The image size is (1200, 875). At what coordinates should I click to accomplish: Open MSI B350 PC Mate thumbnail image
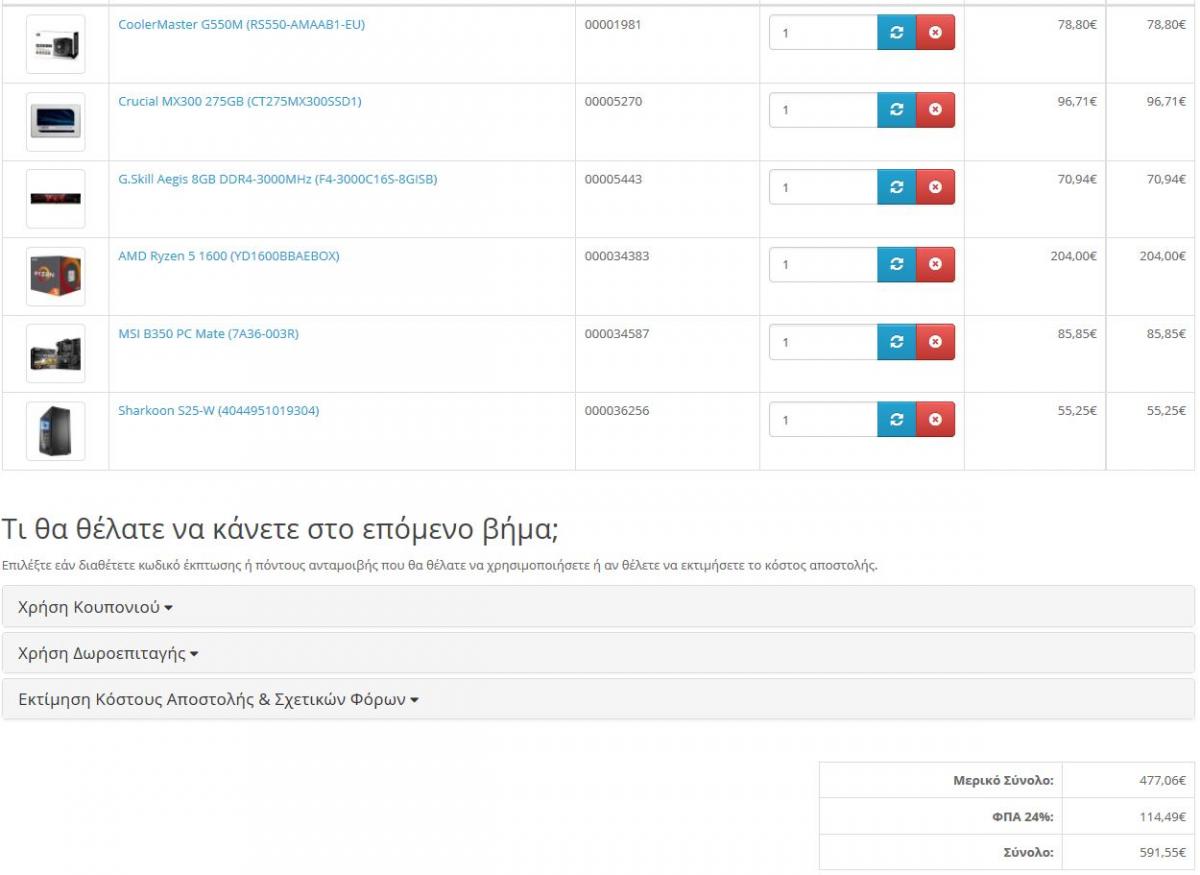[56, 354]
